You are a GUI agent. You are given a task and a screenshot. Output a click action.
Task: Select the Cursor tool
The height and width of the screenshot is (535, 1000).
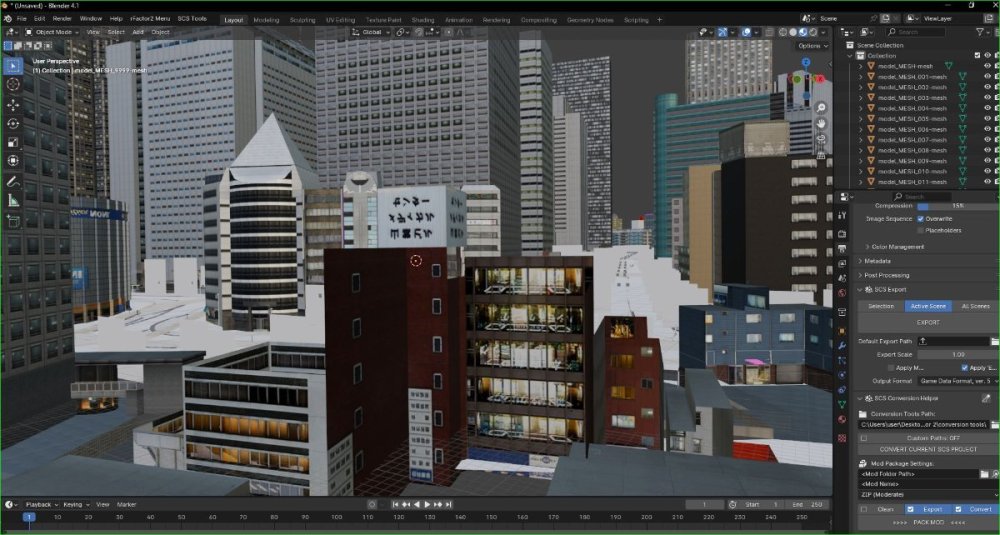coord(13,84)
